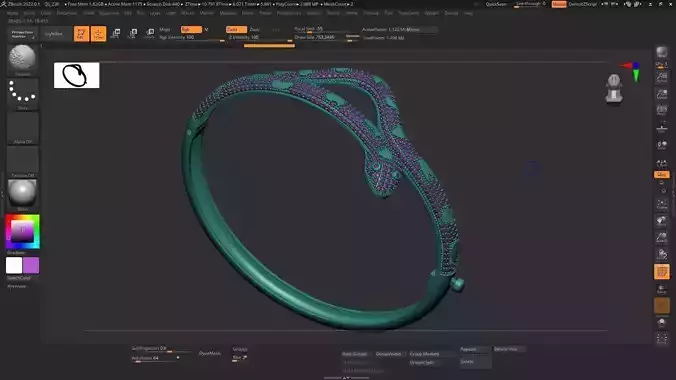Click the camera view head thumbnail
This screenshot has width=676, height=380.
613,89
